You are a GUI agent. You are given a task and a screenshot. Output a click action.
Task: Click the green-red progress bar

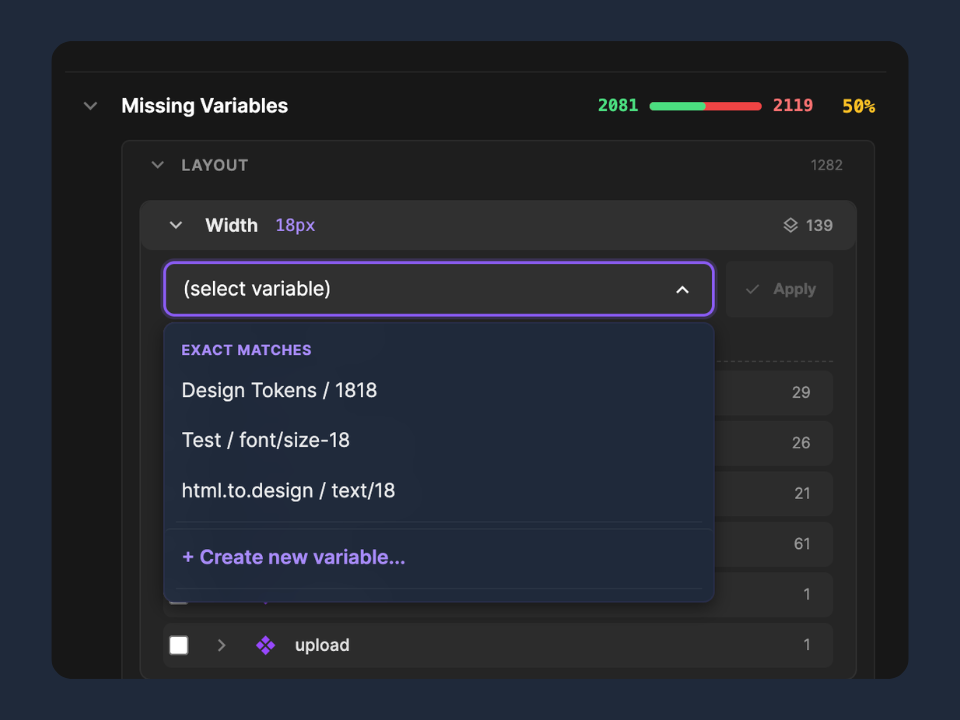[x=705, y=106]
